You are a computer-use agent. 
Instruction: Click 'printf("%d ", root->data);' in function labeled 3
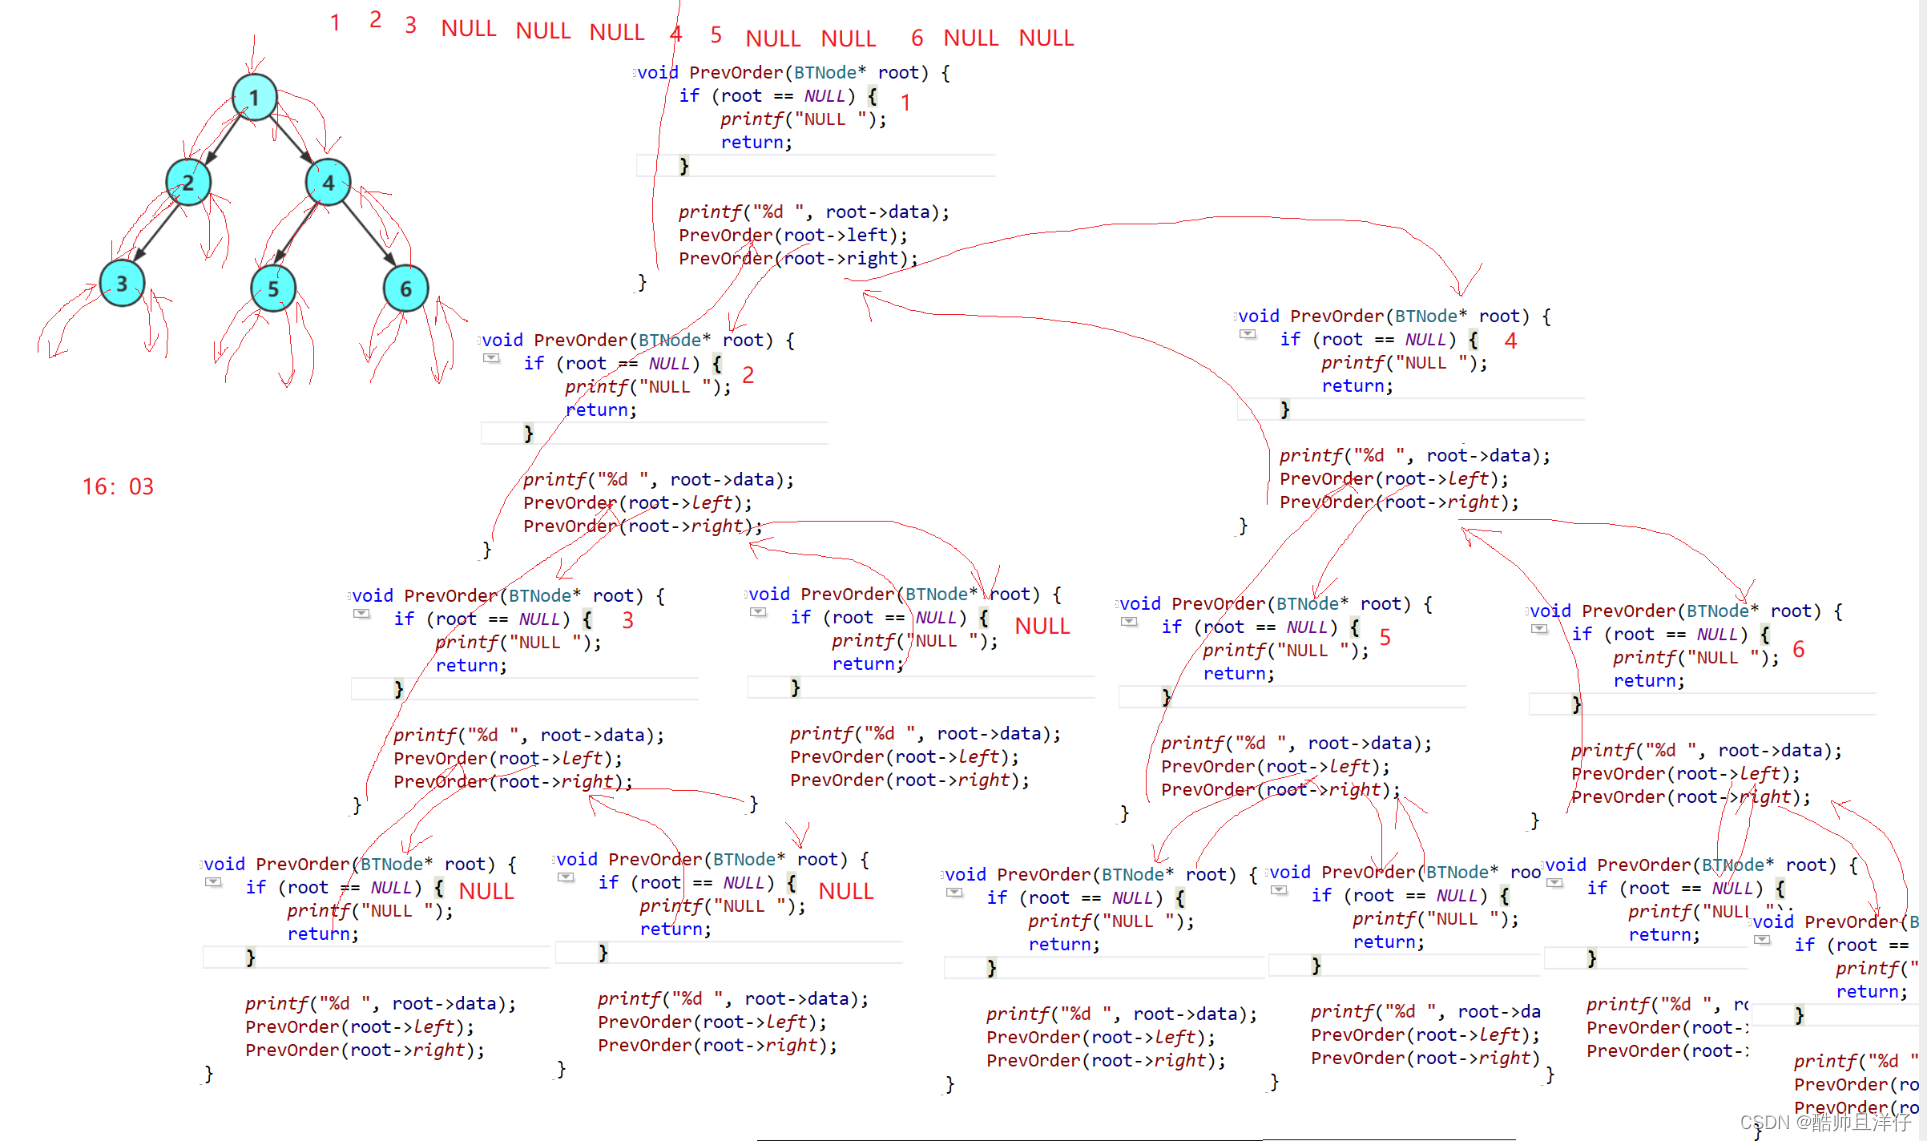point(529,735)
